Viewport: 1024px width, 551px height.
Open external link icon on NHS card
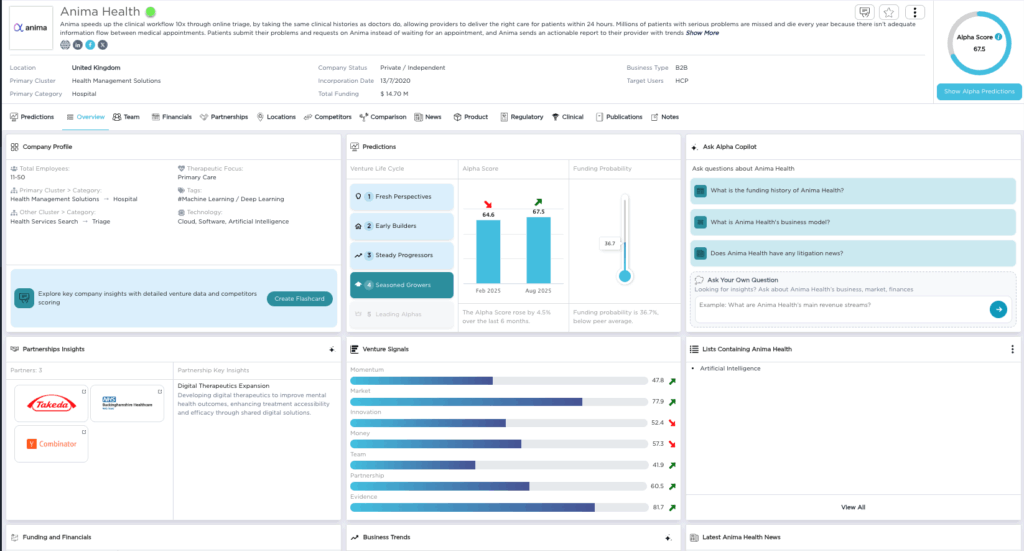[159, 392]
